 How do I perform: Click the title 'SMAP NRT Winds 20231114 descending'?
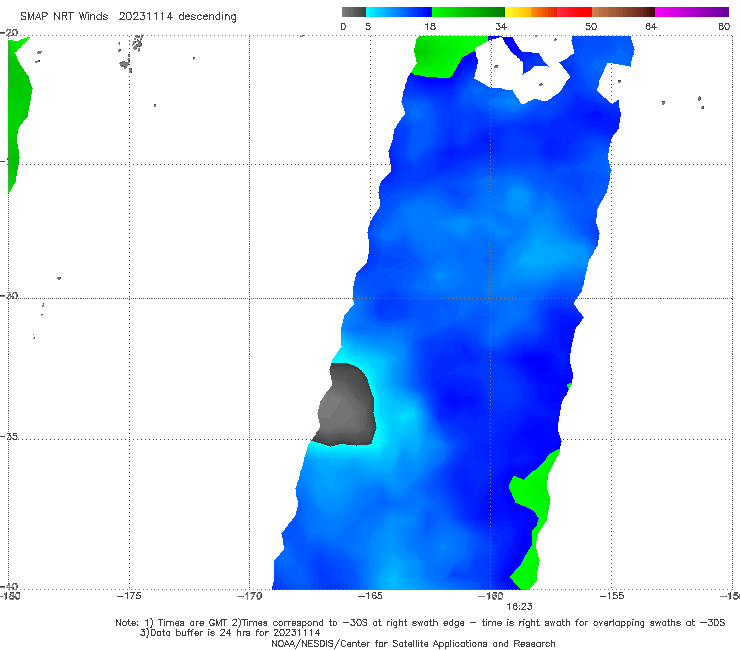click(x=128, y=17)
